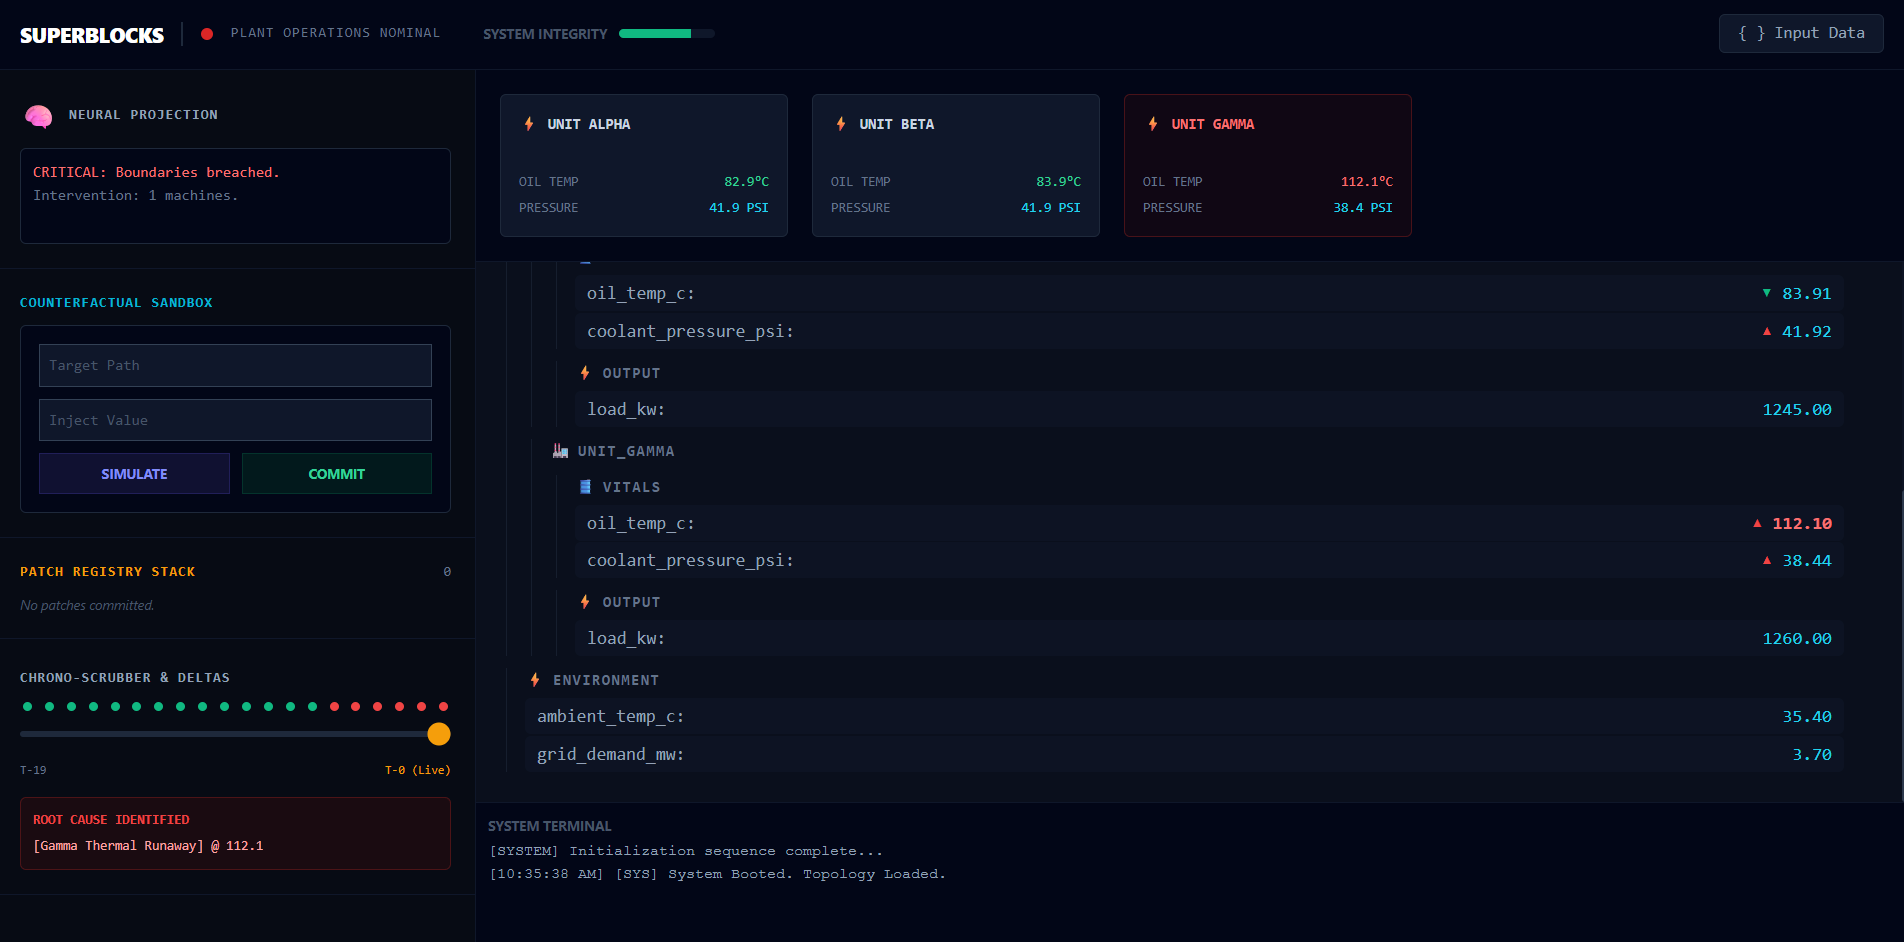Select the first red timeline dot

334,707
